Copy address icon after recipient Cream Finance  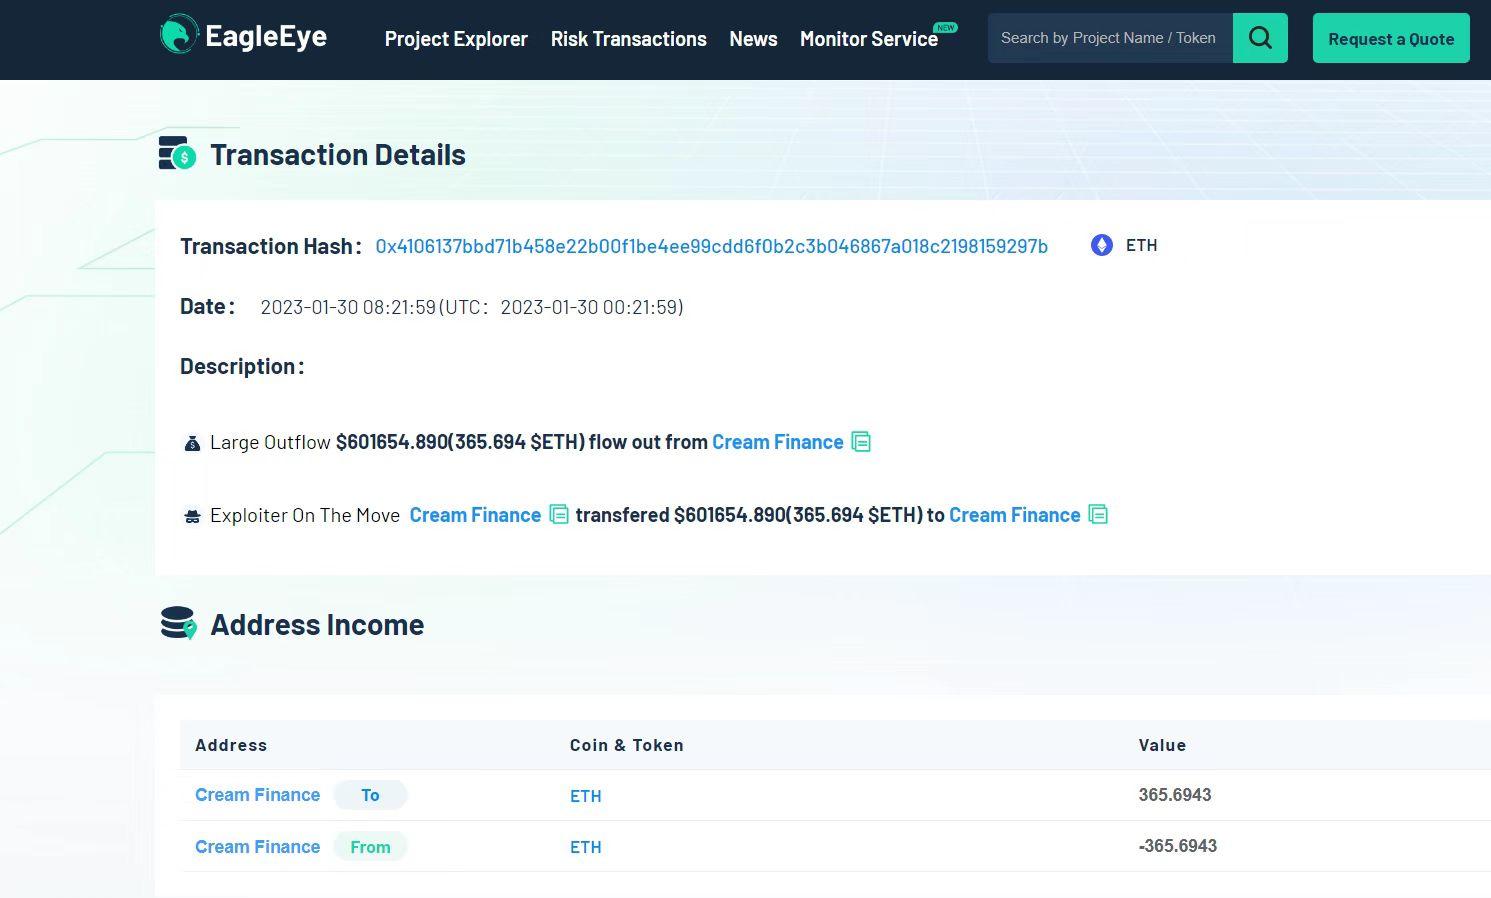coord(1098,515)
